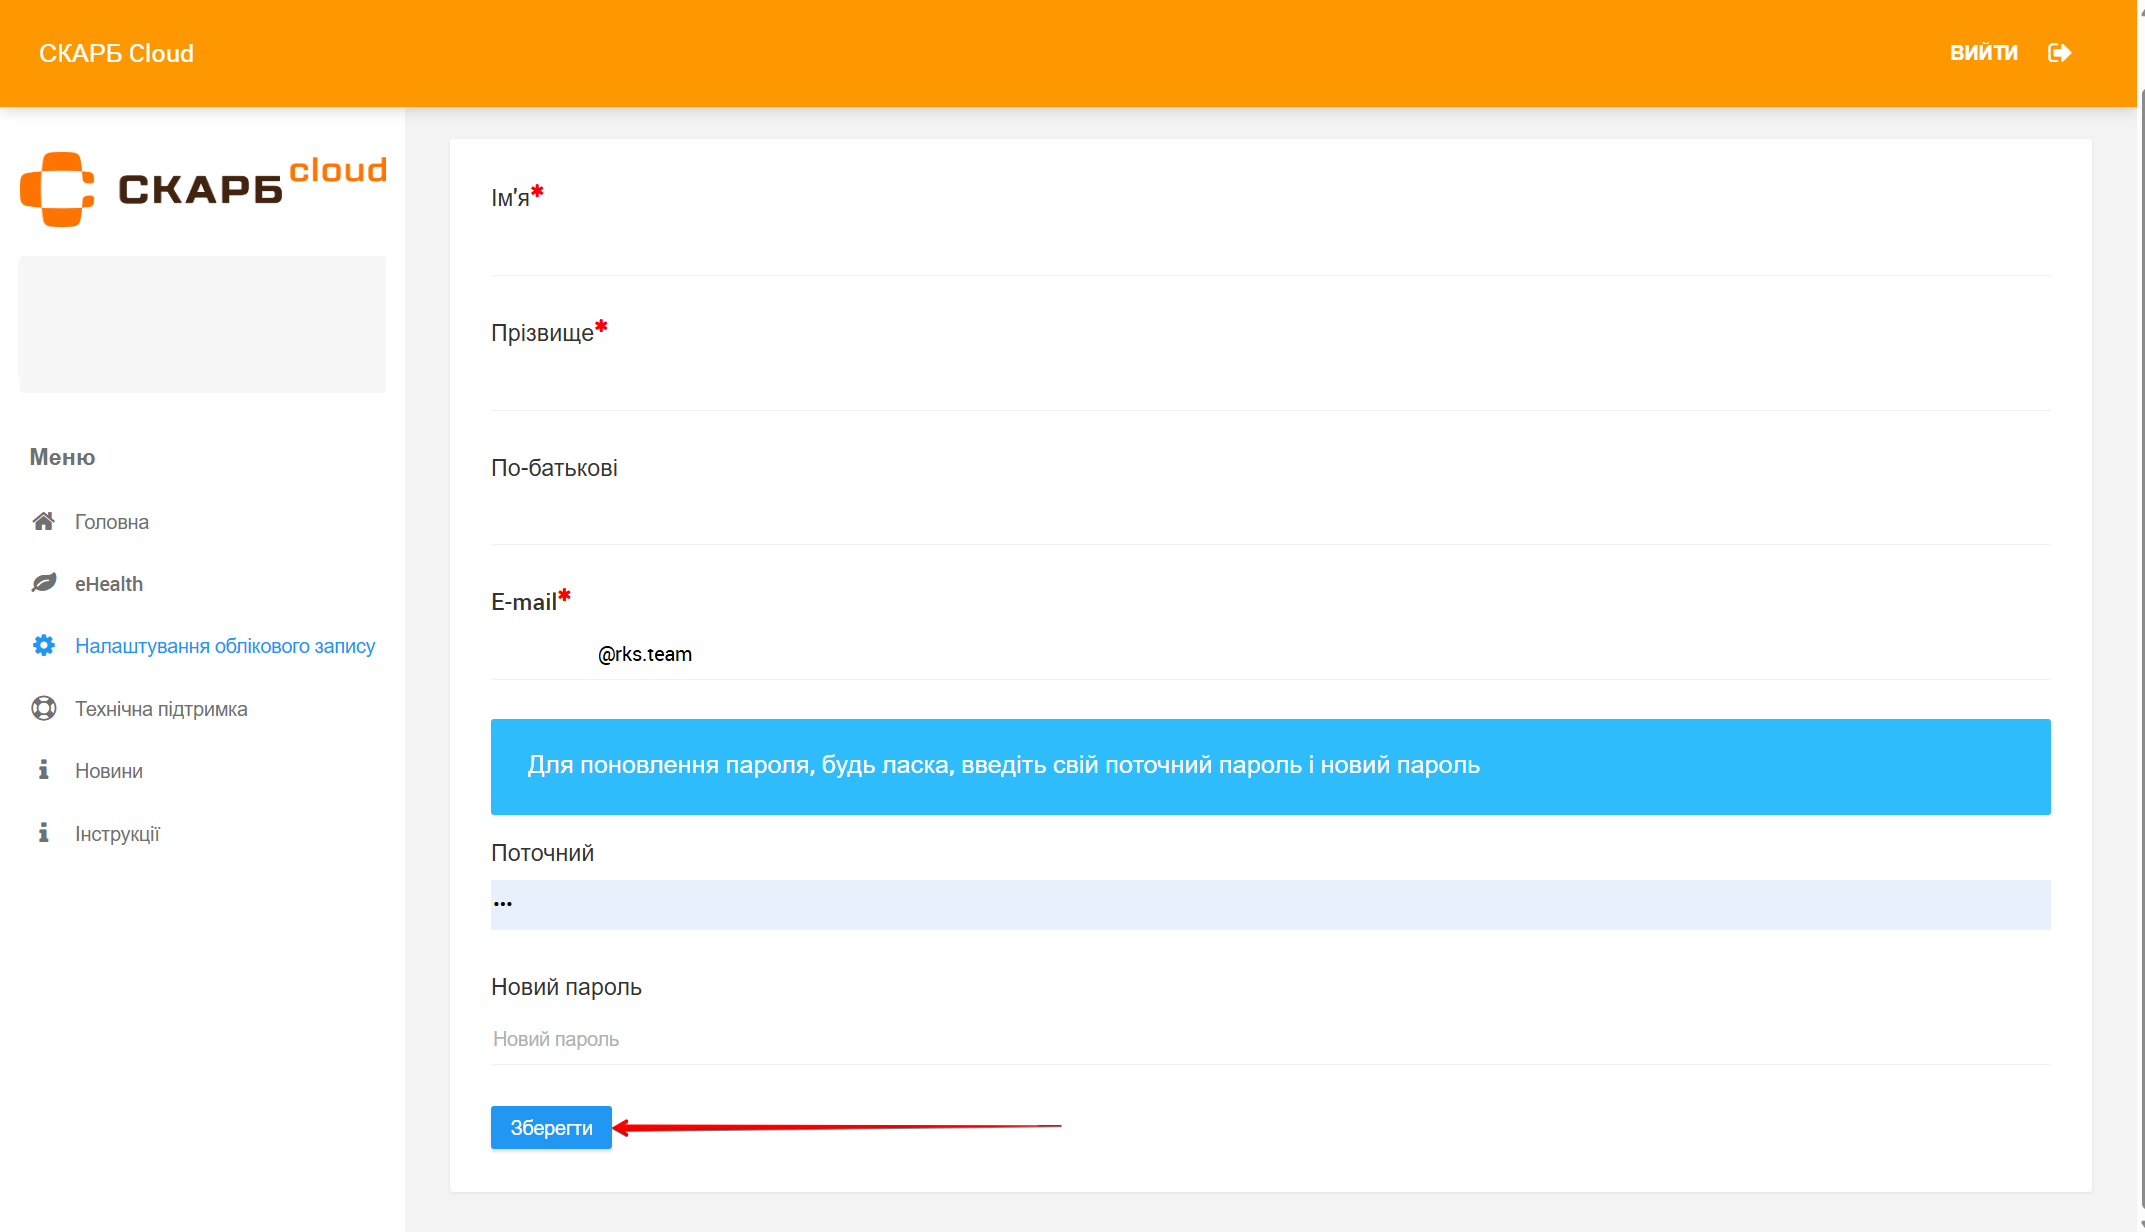
Task: Open the Головна menu item
Action: pos(111,522)
